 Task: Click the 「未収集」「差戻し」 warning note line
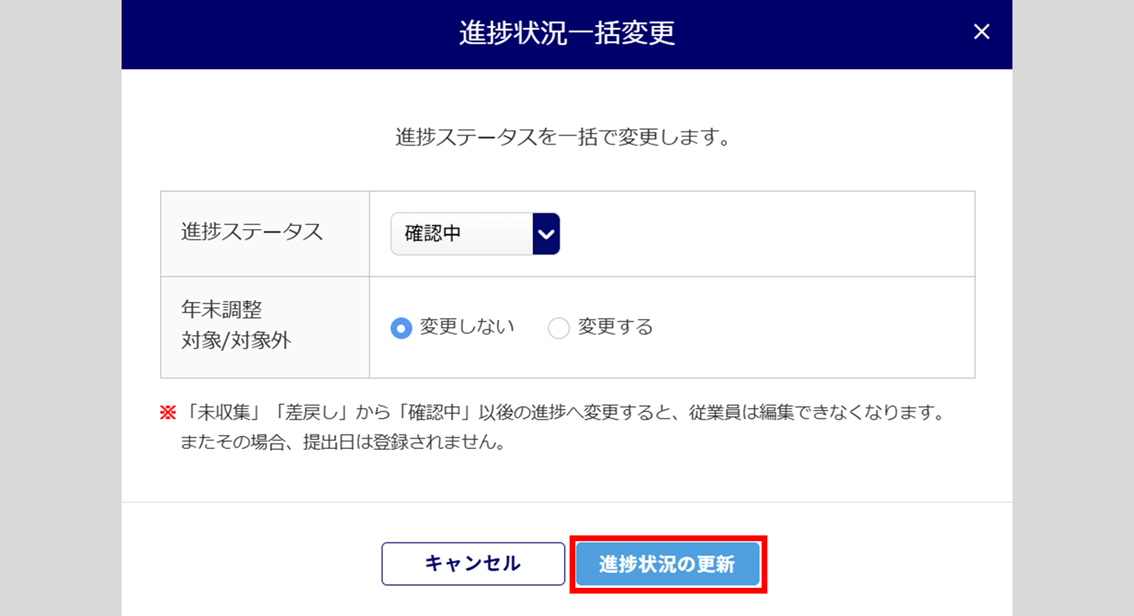pos(562,413)
